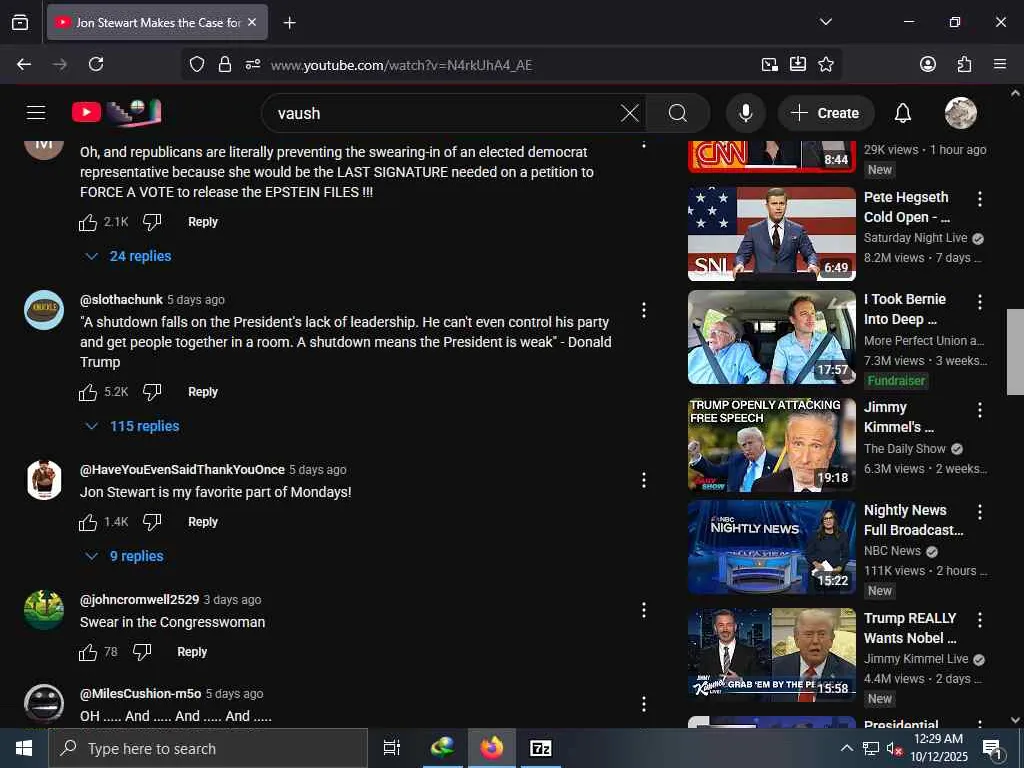Open more actions for Nightly News video
The width and height of the screenshot is (1024, 768).
980,511
